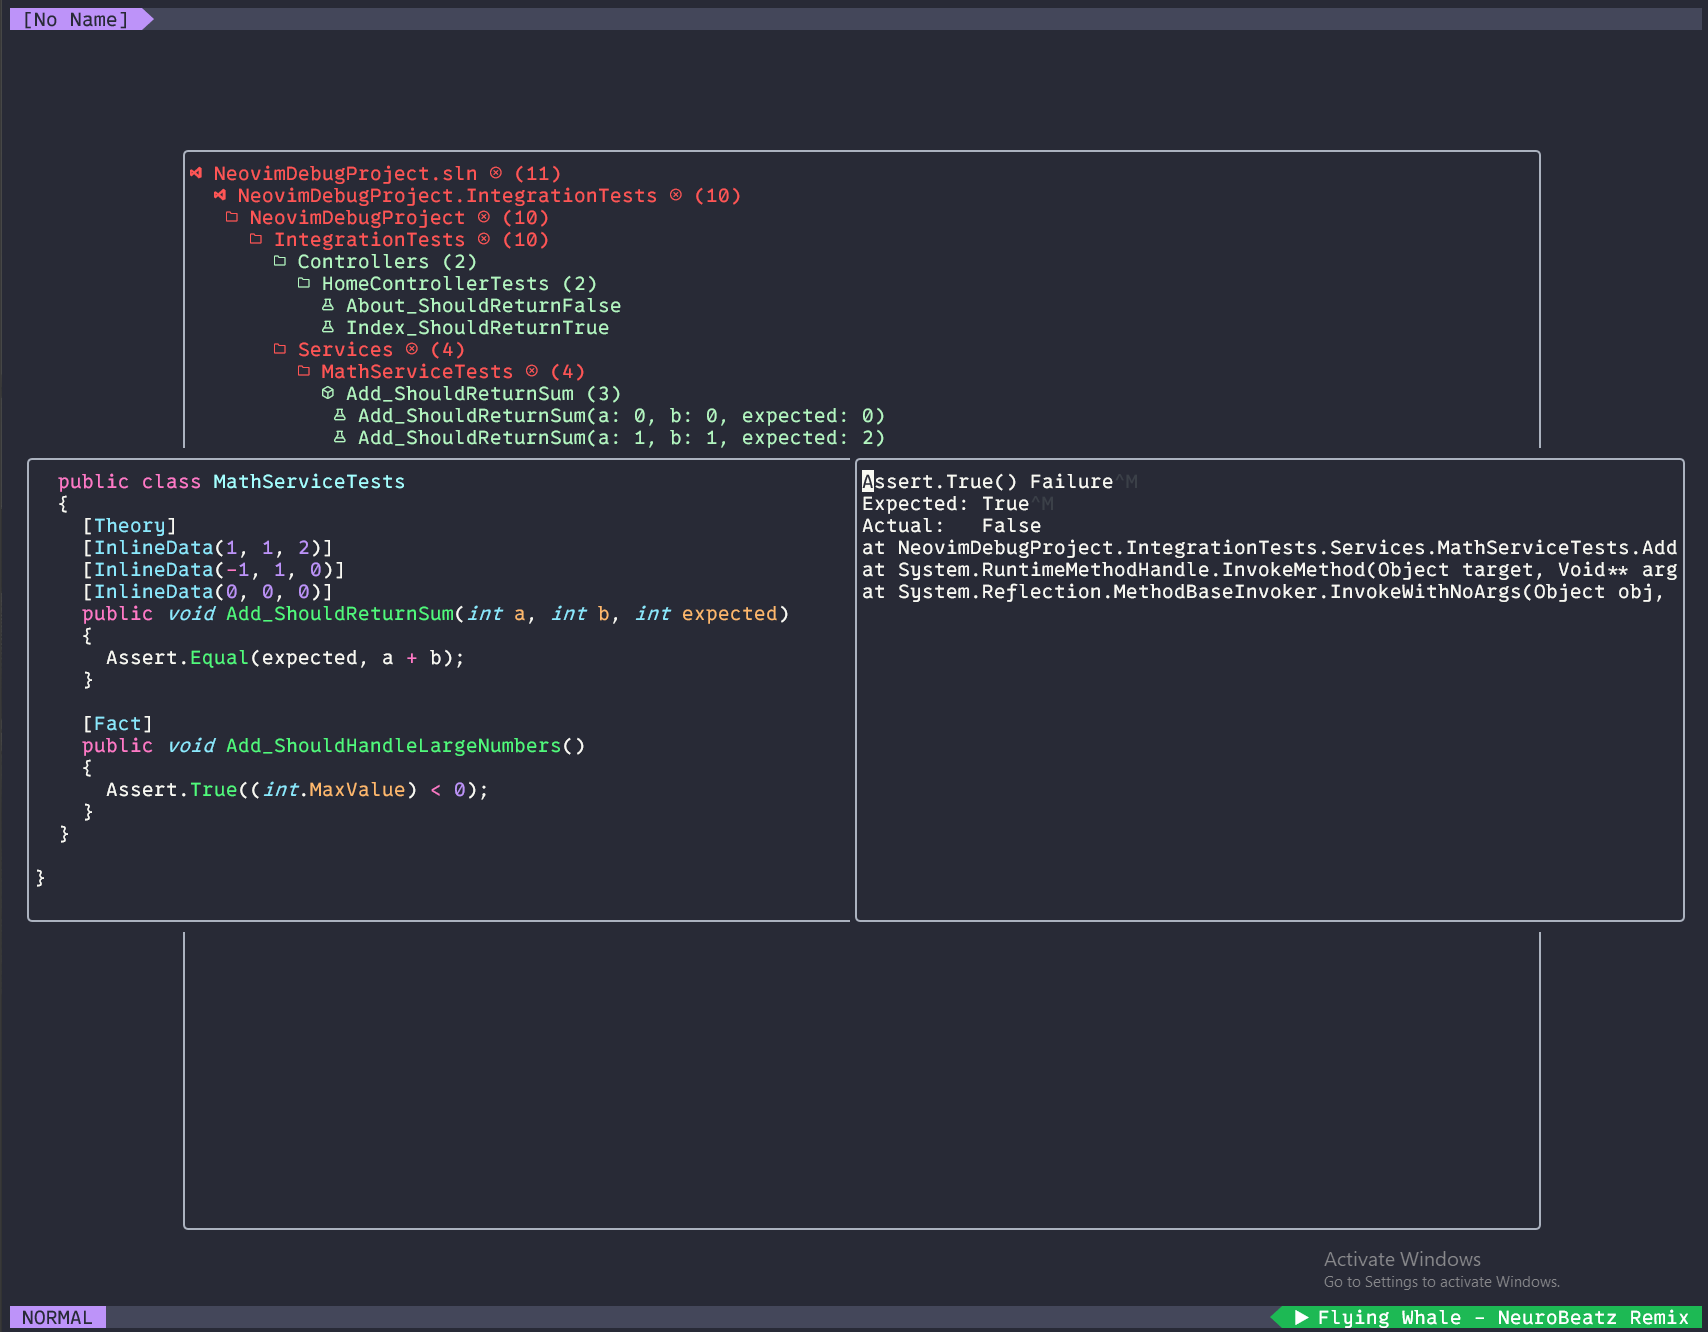Toggle the failed state on IntegrationTests node
This screenshot has width=1708, height=1332.
[483, 238]
